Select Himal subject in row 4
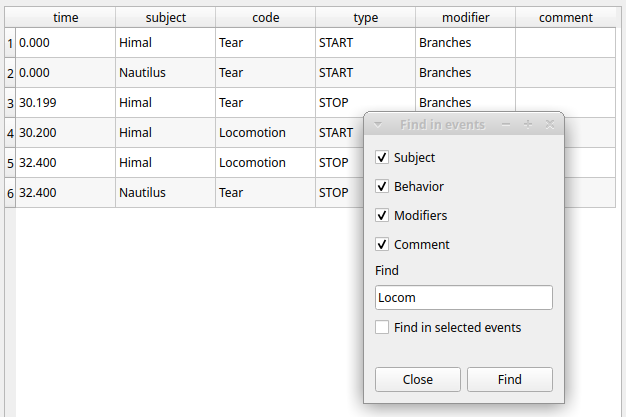 [x=166, y=133]
